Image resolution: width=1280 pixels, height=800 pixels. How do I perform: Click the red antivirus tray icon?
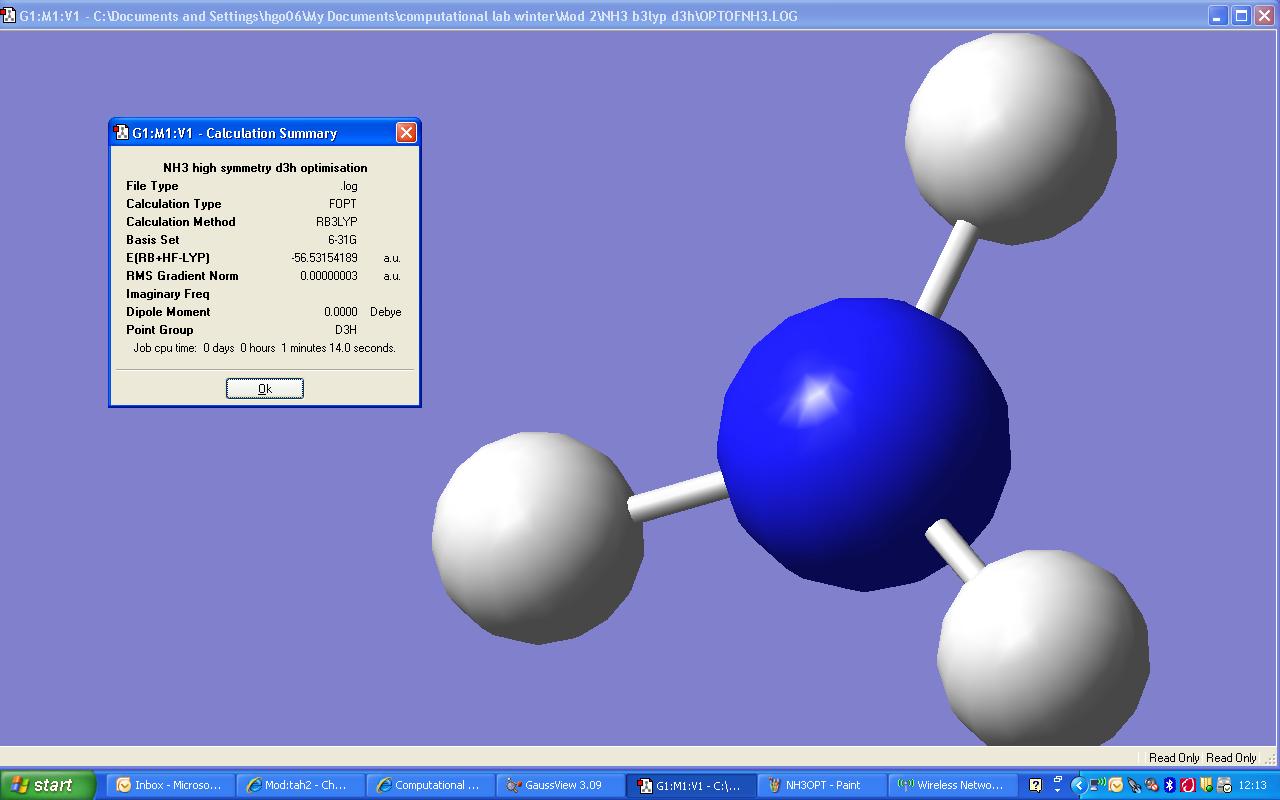click(x=1187, y=785)
